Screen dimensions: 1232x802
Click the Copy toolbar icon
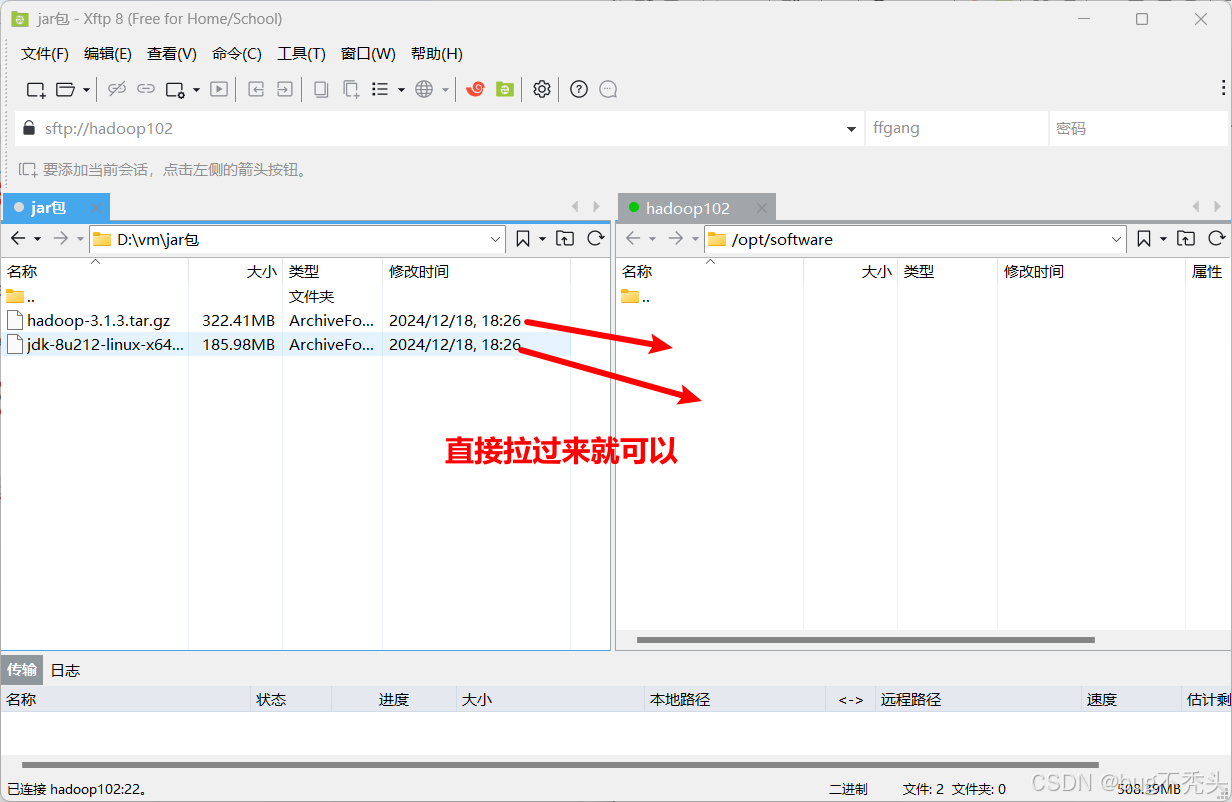[321, 89]
